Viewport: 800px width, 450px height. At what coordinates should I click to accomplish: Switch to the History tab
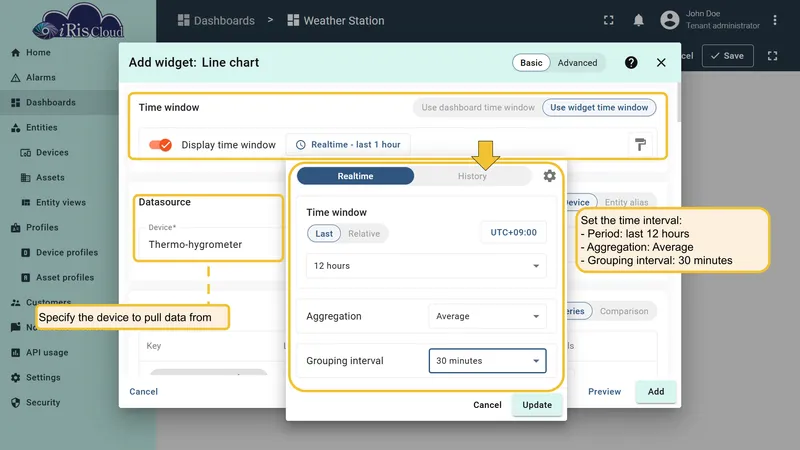point(472,176)
